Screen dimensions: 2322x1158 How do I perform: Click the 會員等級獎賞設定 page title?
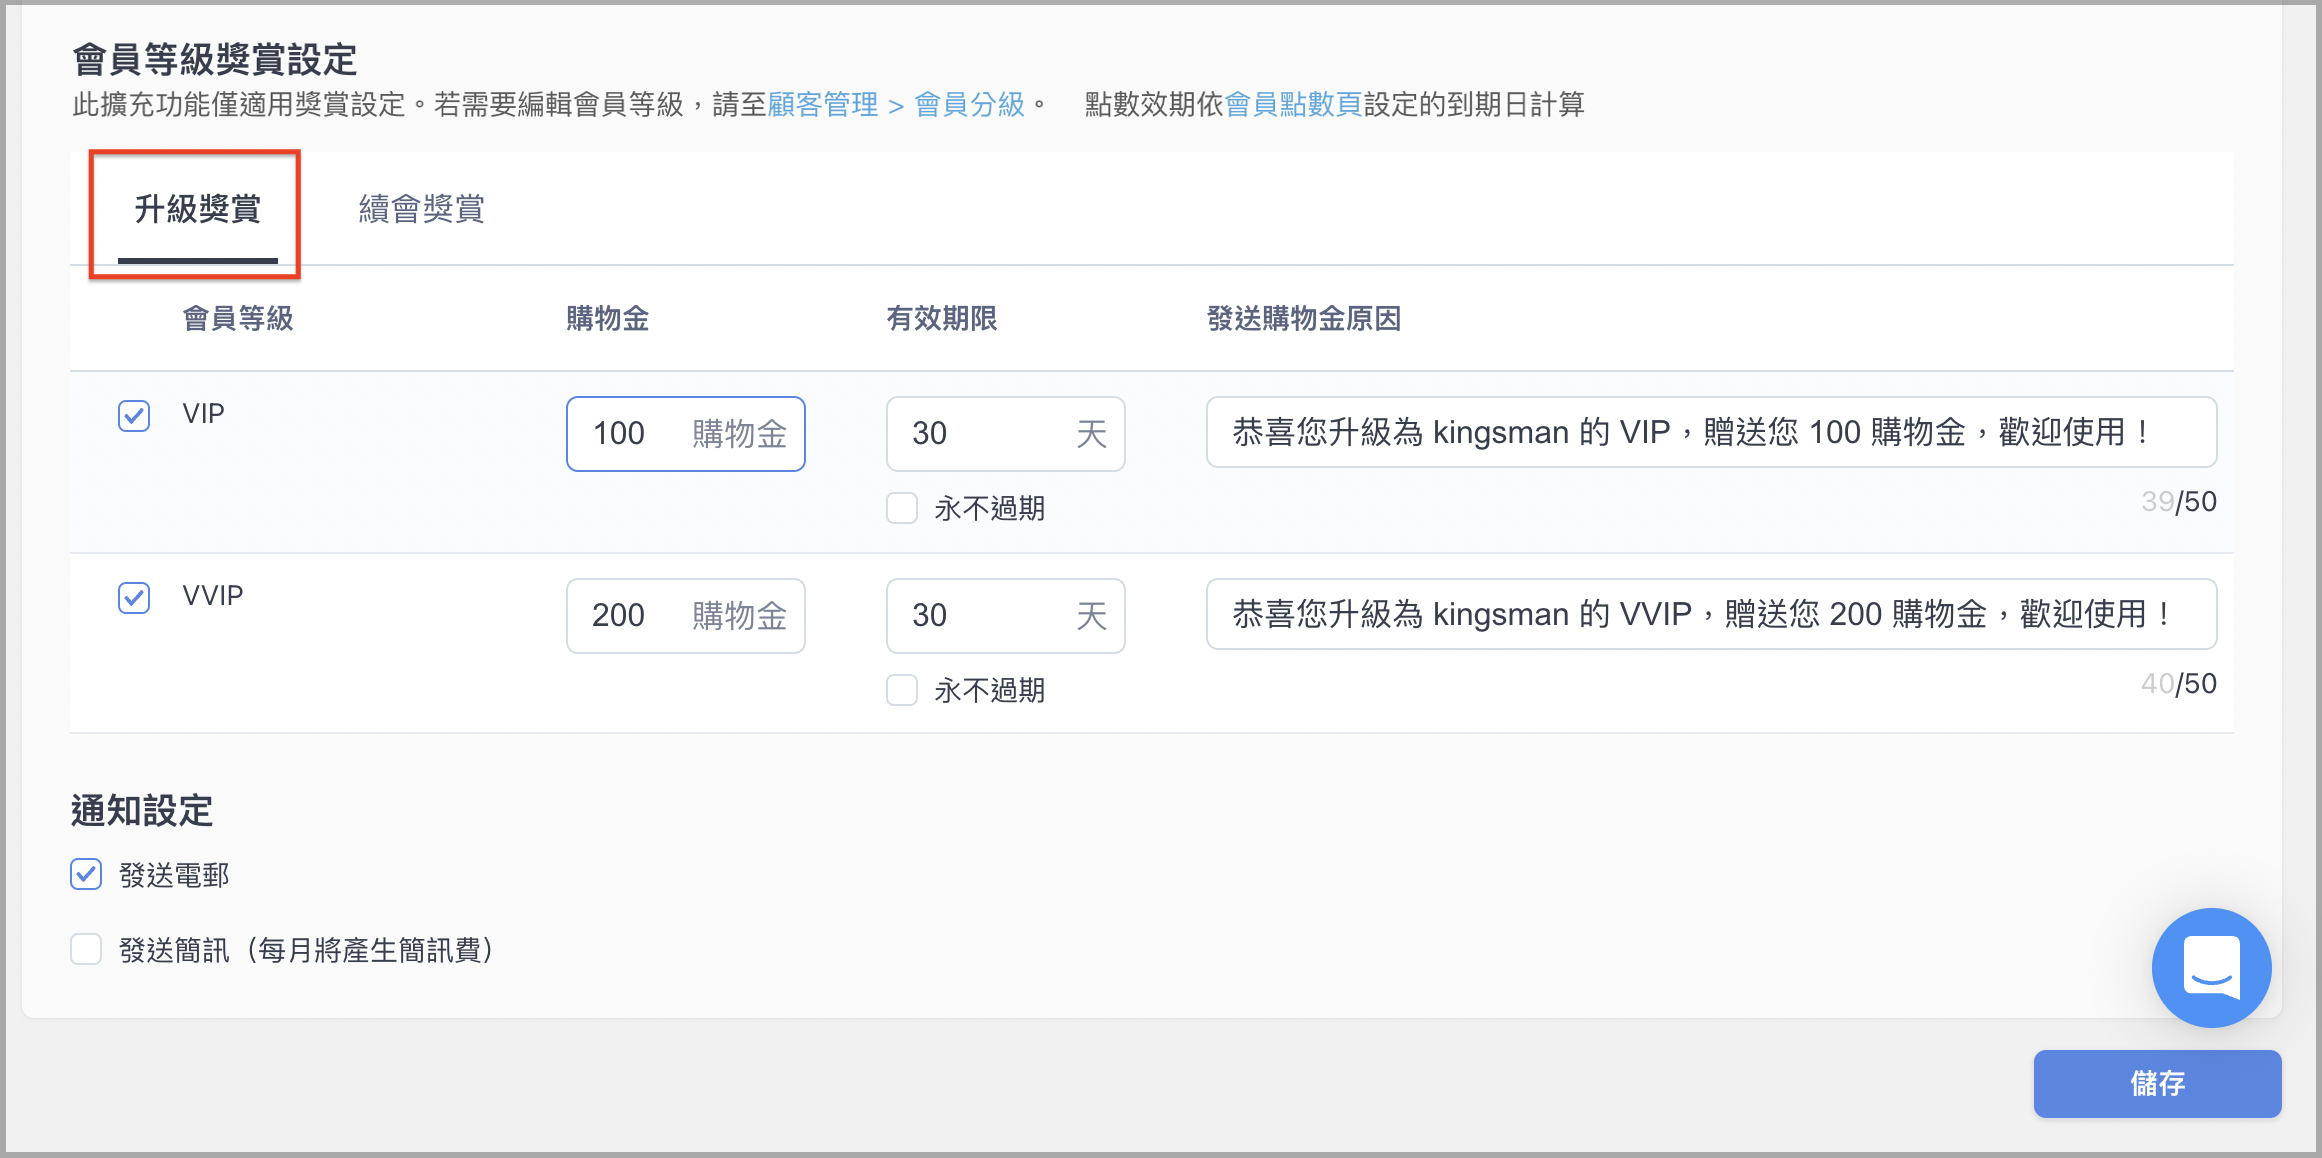(x=215, y=59)
